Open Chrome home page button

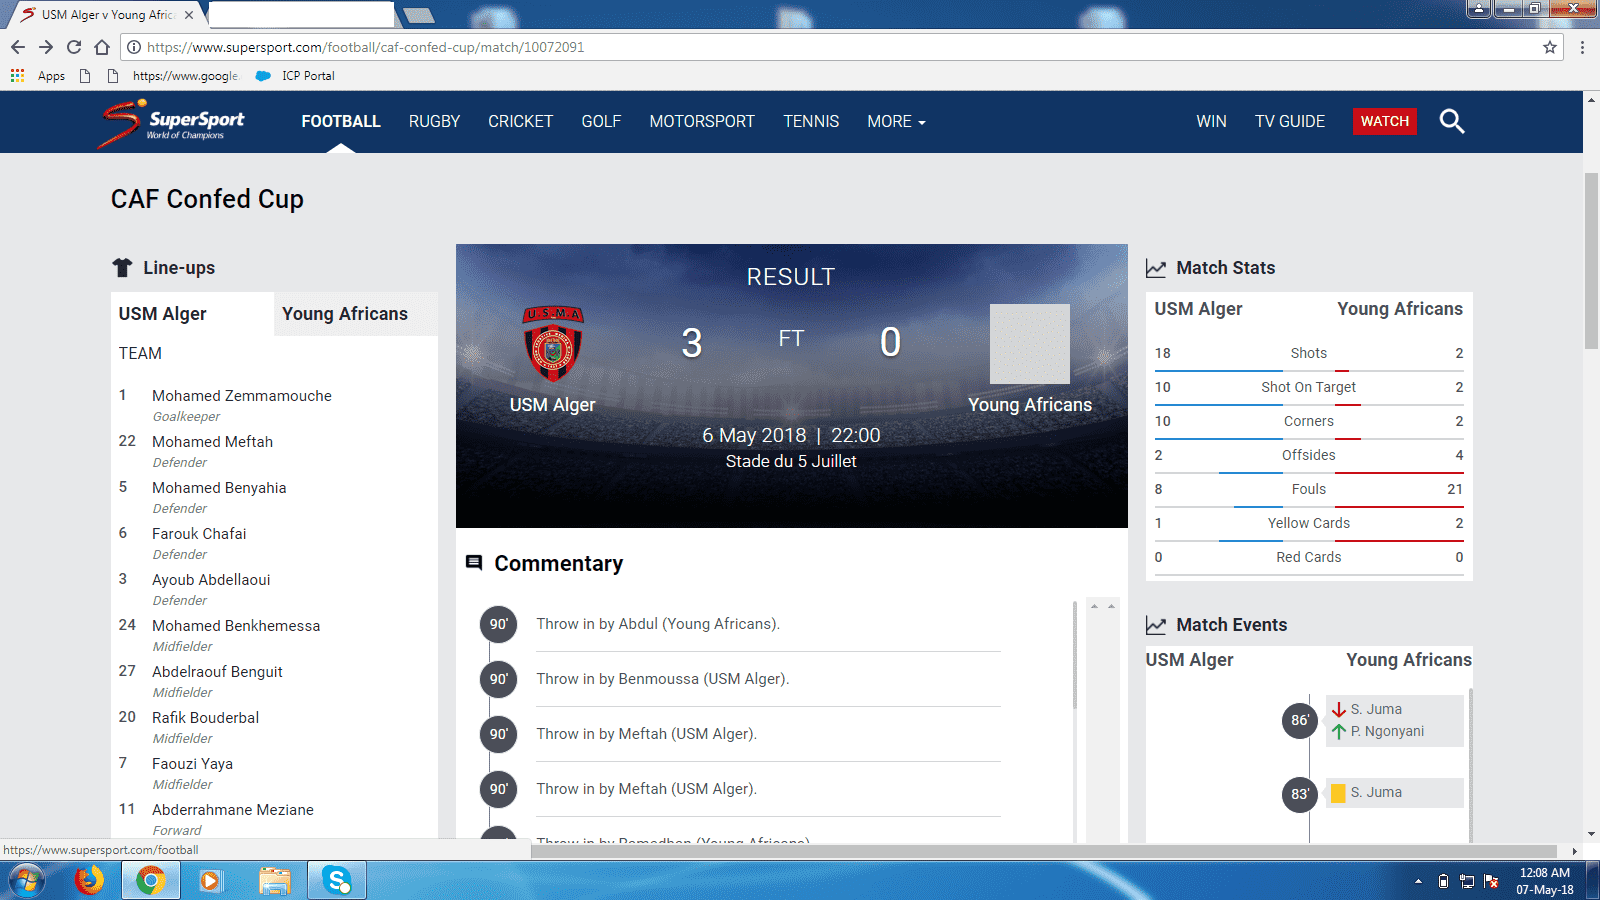click(102, 47)
